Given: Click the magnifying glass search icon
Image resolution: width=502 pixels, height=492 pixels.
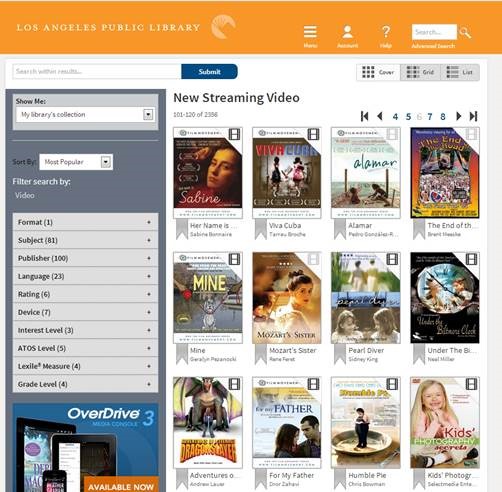Looking at the screenshot, I should [x=465, y=32].
